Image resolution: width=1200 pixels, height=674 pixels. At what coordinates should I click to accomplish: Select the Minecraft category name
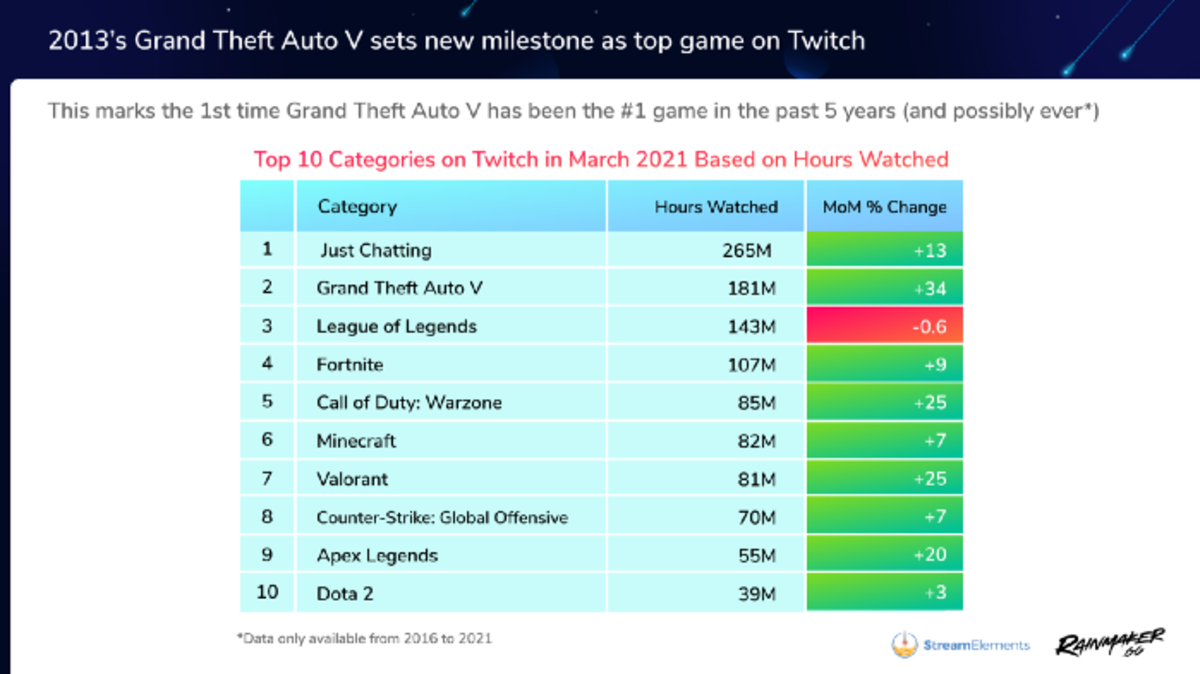tap(356, 441)
